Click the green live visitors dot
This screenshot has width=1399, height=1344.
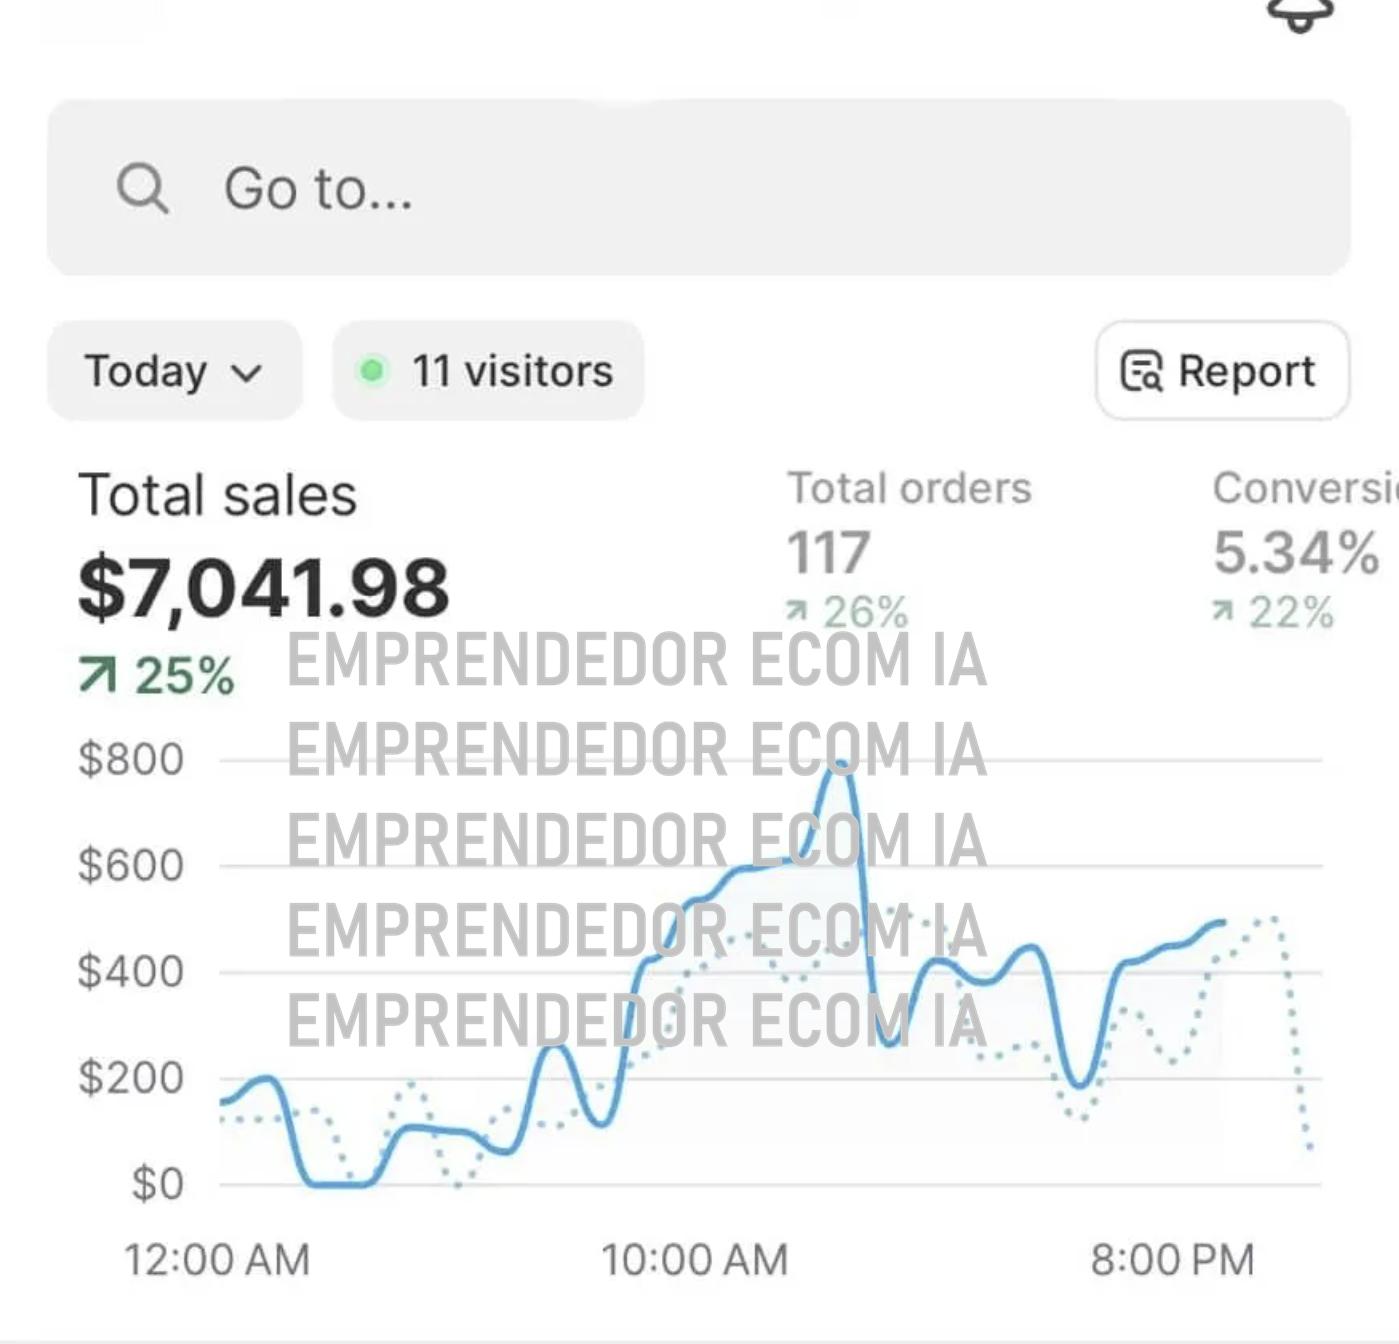click(372, 371)
